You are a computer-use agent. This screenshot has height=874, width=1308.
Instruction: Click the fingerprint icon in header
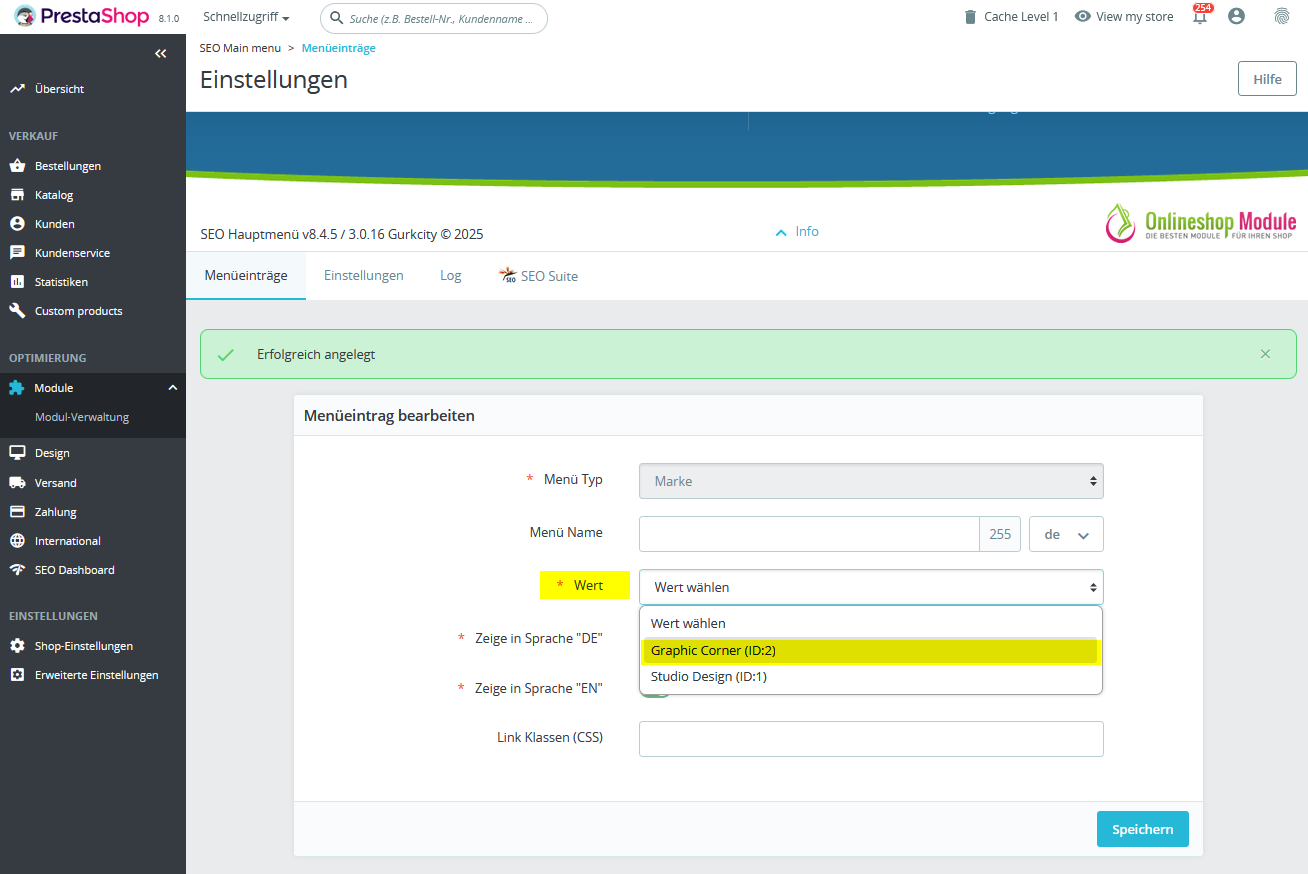1281,16
